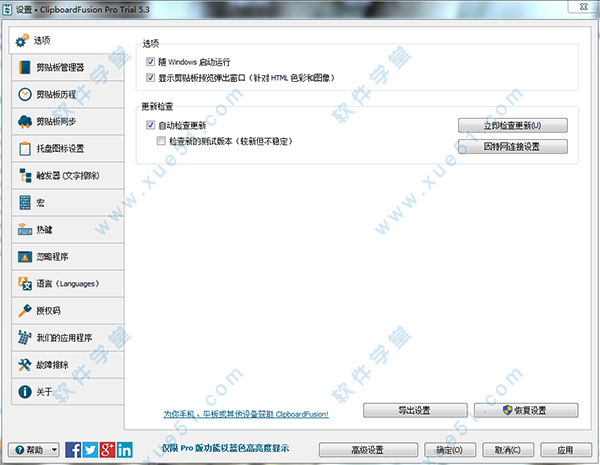The height and width of the screenshot is (465, 600).
Task: Go to the 忽略程序 tab
Action: point(68,256)
